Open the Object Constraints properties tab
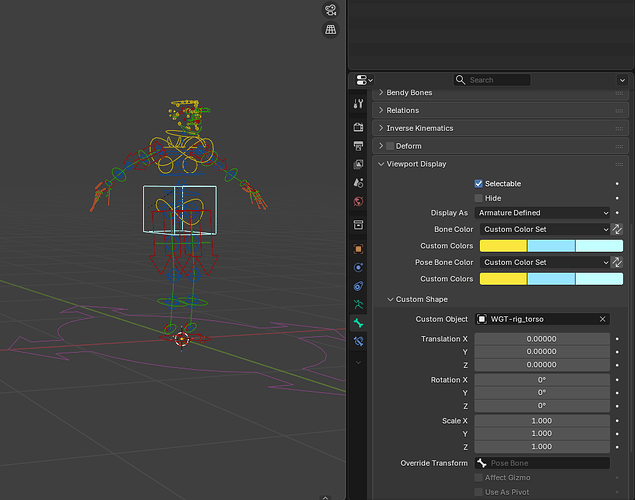Image resolution: width=635 pixels, height=500 pixels. (x=358, y=286)
